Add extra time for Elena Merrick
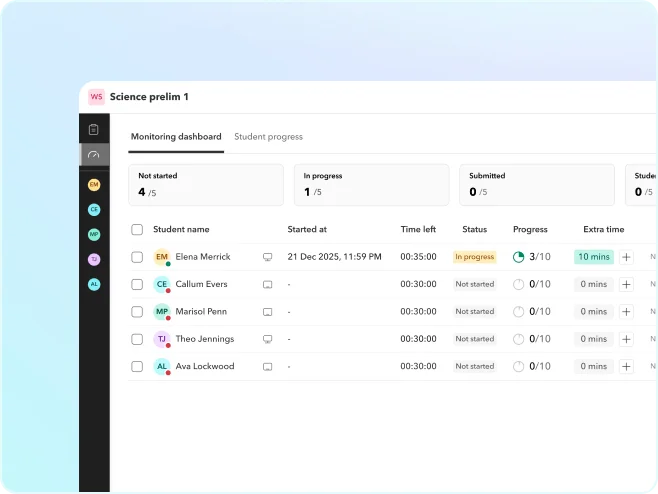658x494 pixels. pyautogui.click(x=626, y=257)
